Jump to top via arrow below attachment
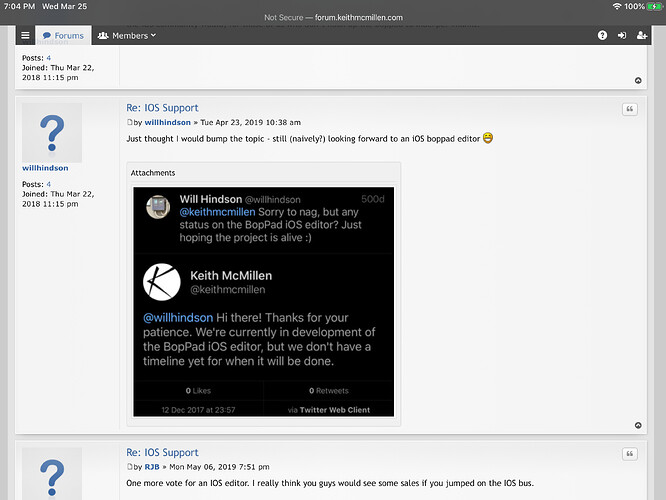 pos(638,425)
